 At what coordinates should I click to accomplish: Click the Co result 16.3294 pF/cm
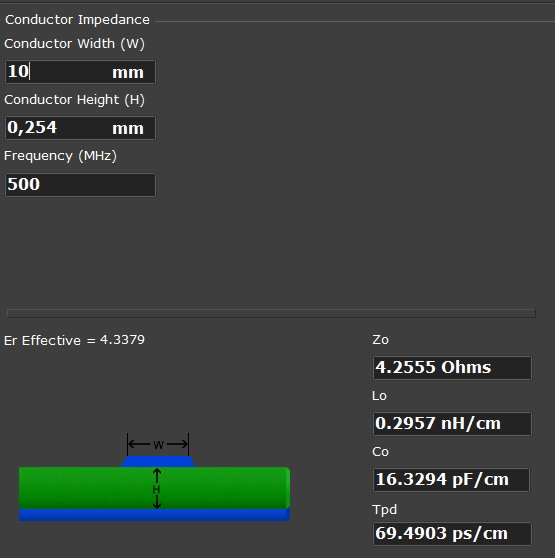[x=451, y=480]
